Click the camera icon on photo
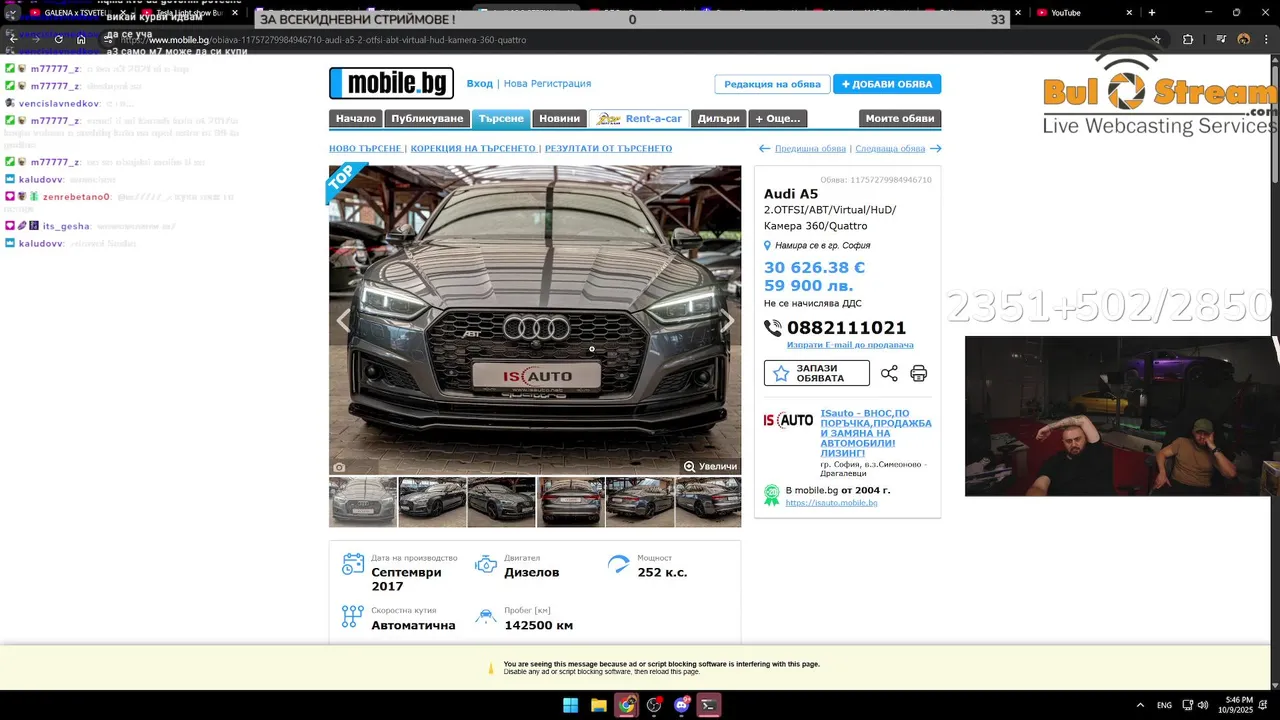Screen dimensions: 1280x720 click(340, 467)
